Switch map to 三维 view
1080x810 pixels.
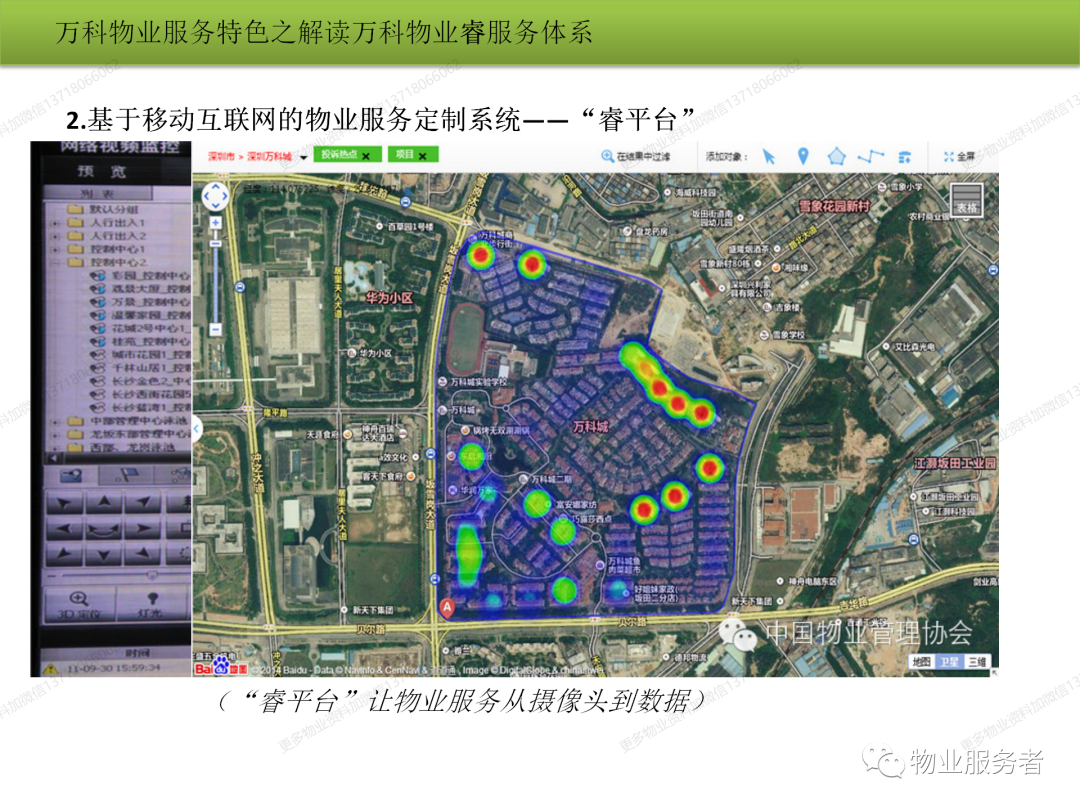click(977, 661)
